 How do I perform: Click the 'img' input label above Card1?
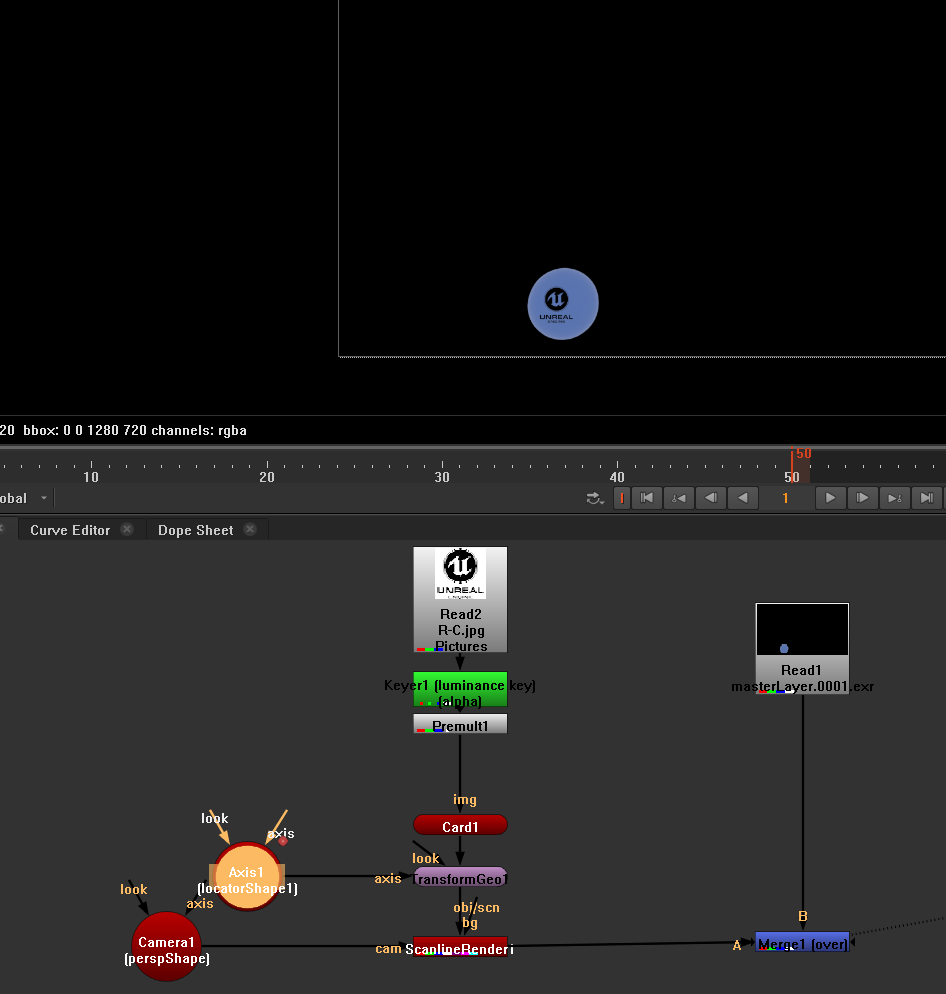coord(465,799)
